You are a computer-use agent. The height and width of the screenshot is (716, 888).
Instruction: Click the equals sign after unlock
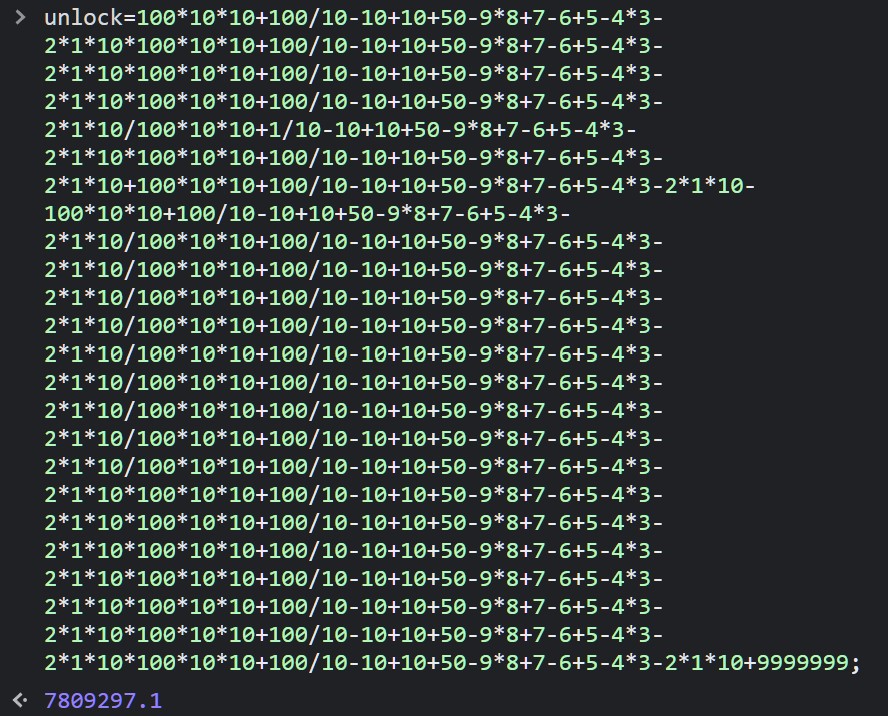pyautogui.click(x=130, y=18)
